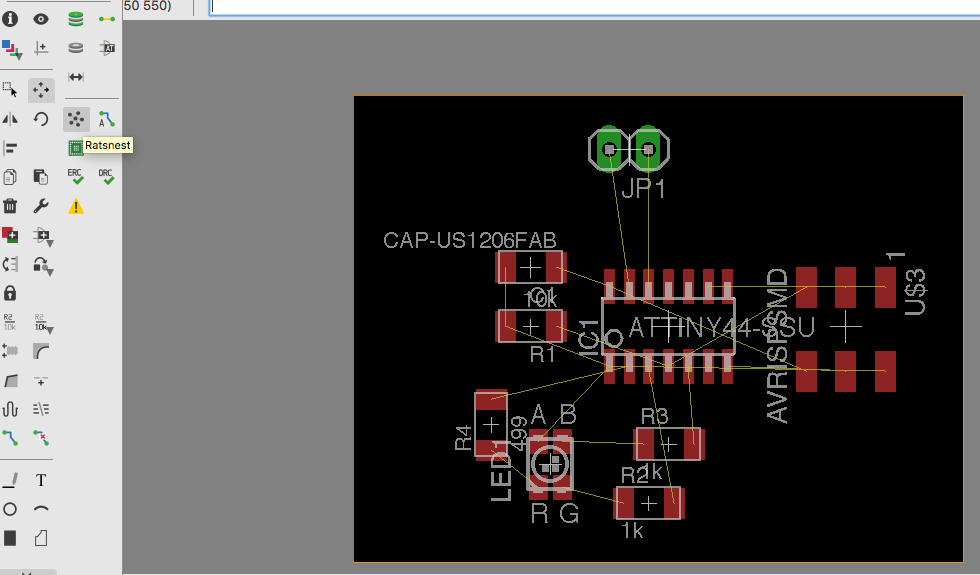Select the Split tool
The height and width of the screenshot is (575, 980).
11,381
